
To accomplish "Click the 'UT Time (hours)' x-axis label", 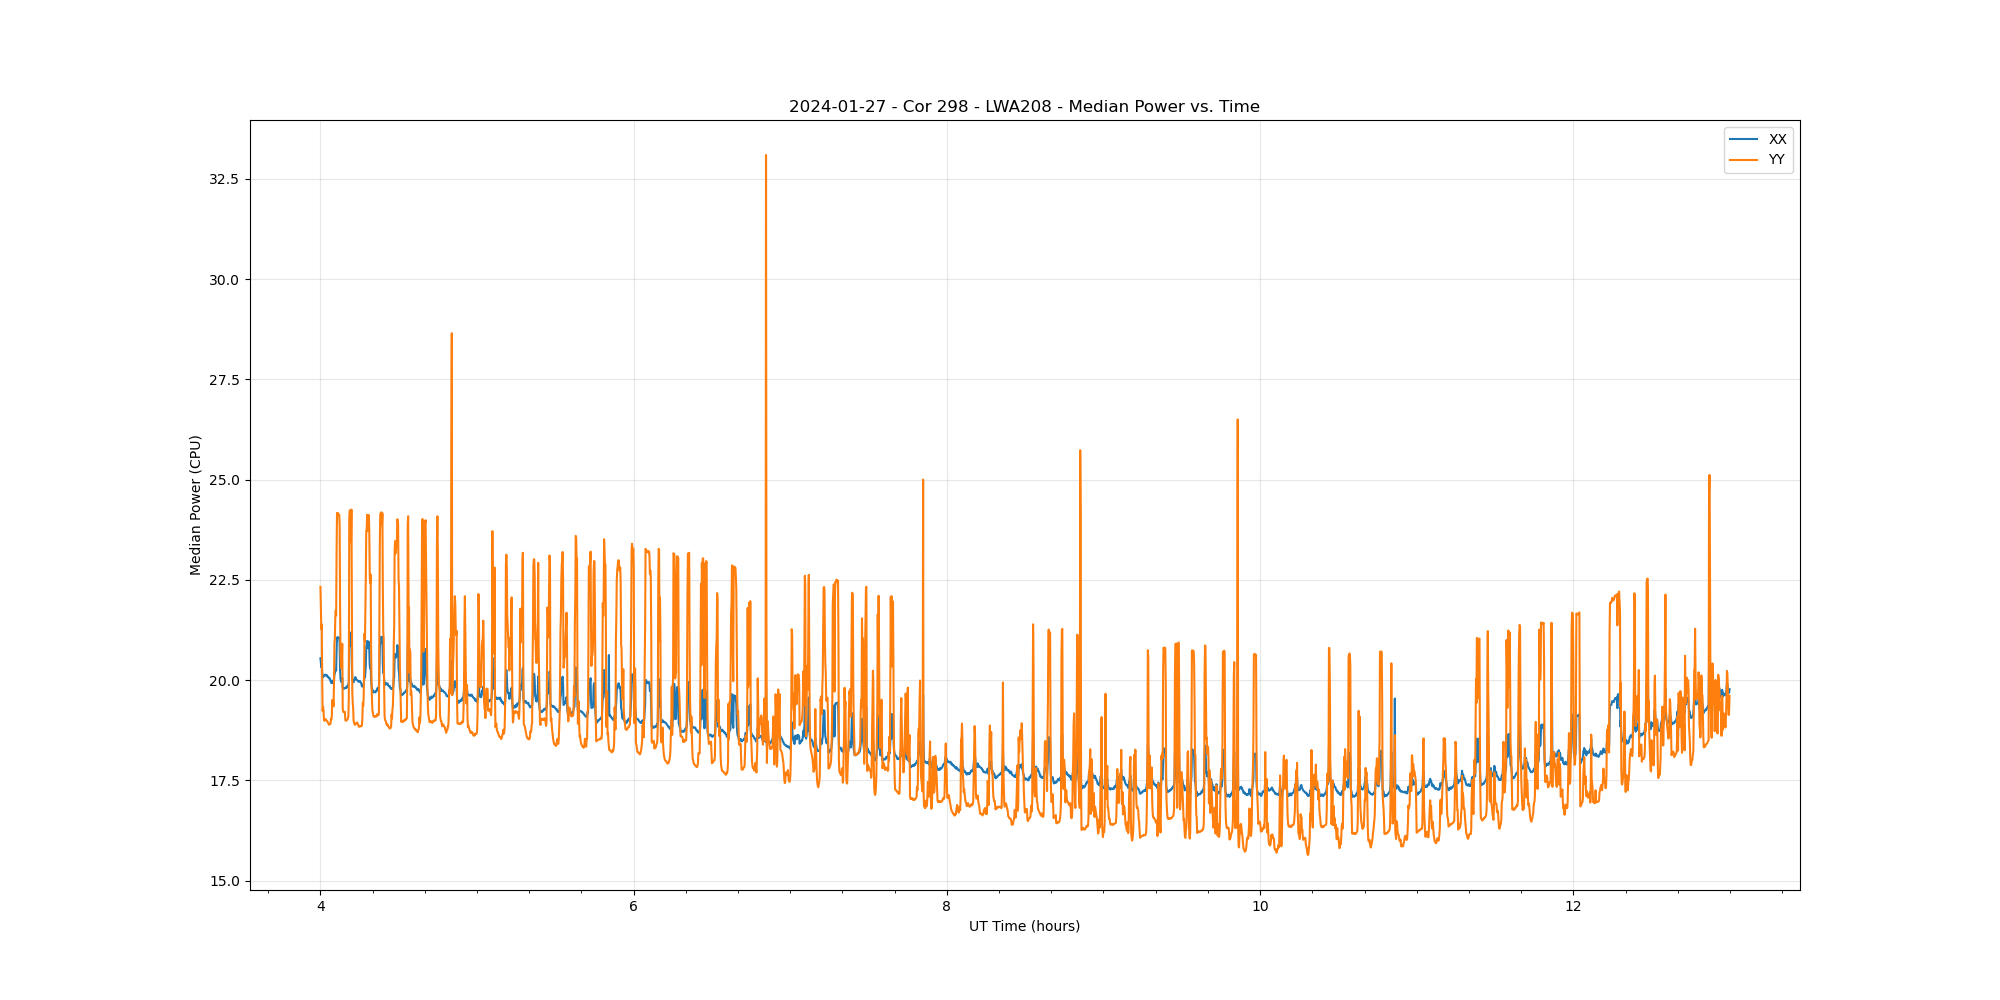I will pyautogui.click(x=1024, y=927).
